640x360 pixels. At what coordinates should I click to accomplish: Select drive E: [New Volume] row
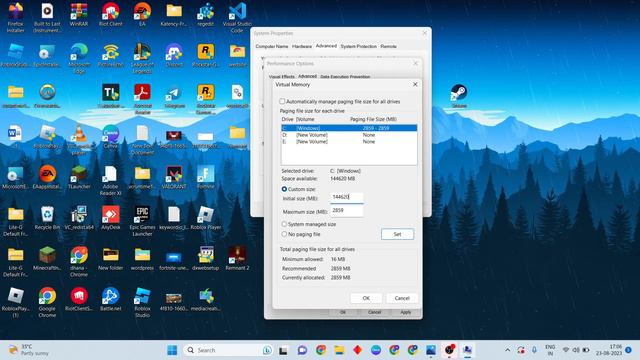(349, 142)
